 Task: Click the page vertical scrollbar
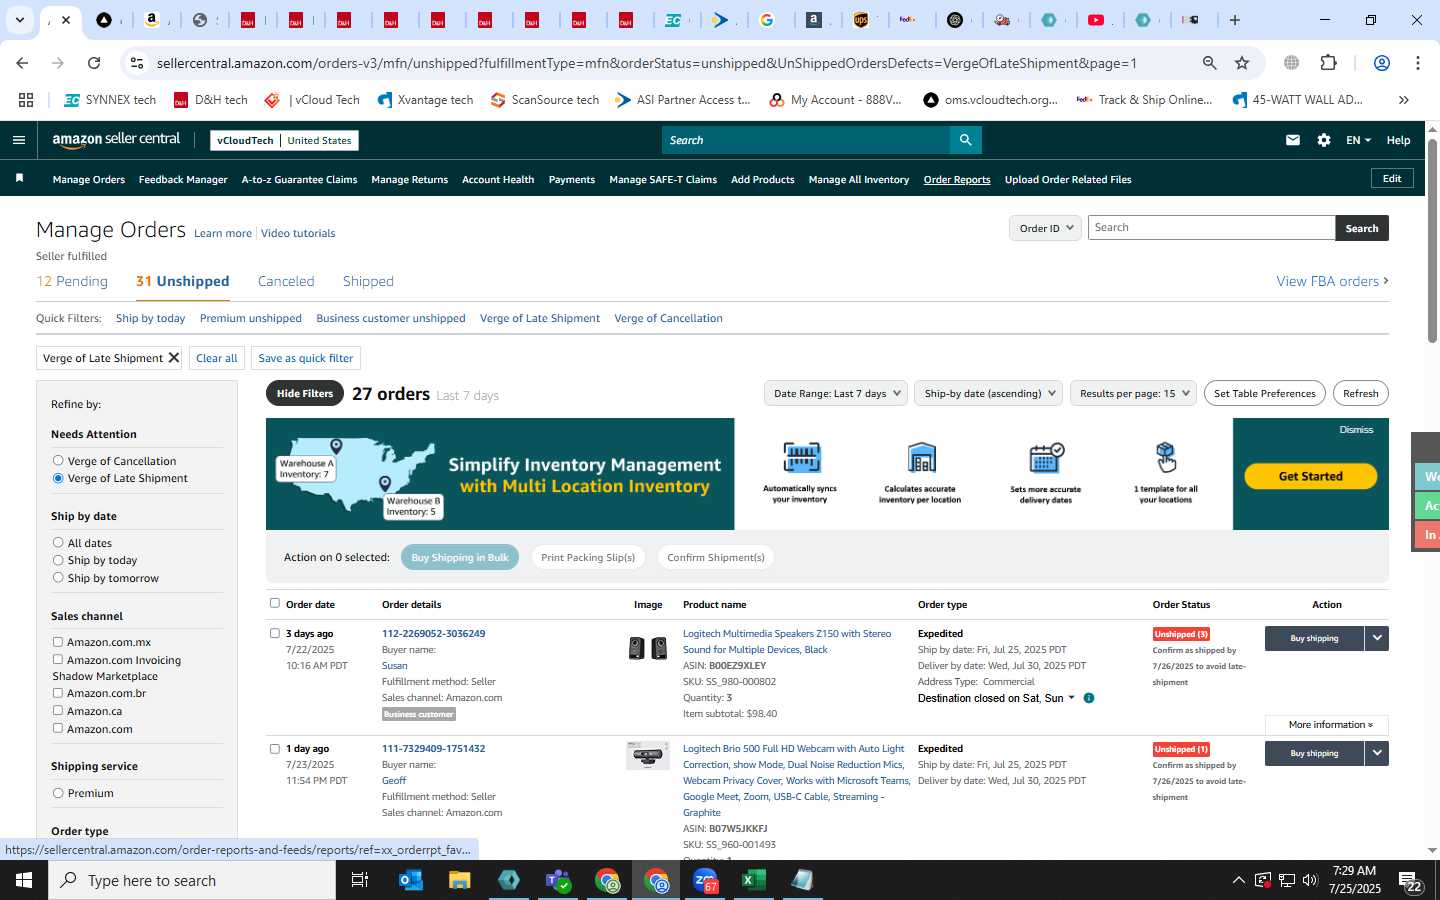point(1432,240)
